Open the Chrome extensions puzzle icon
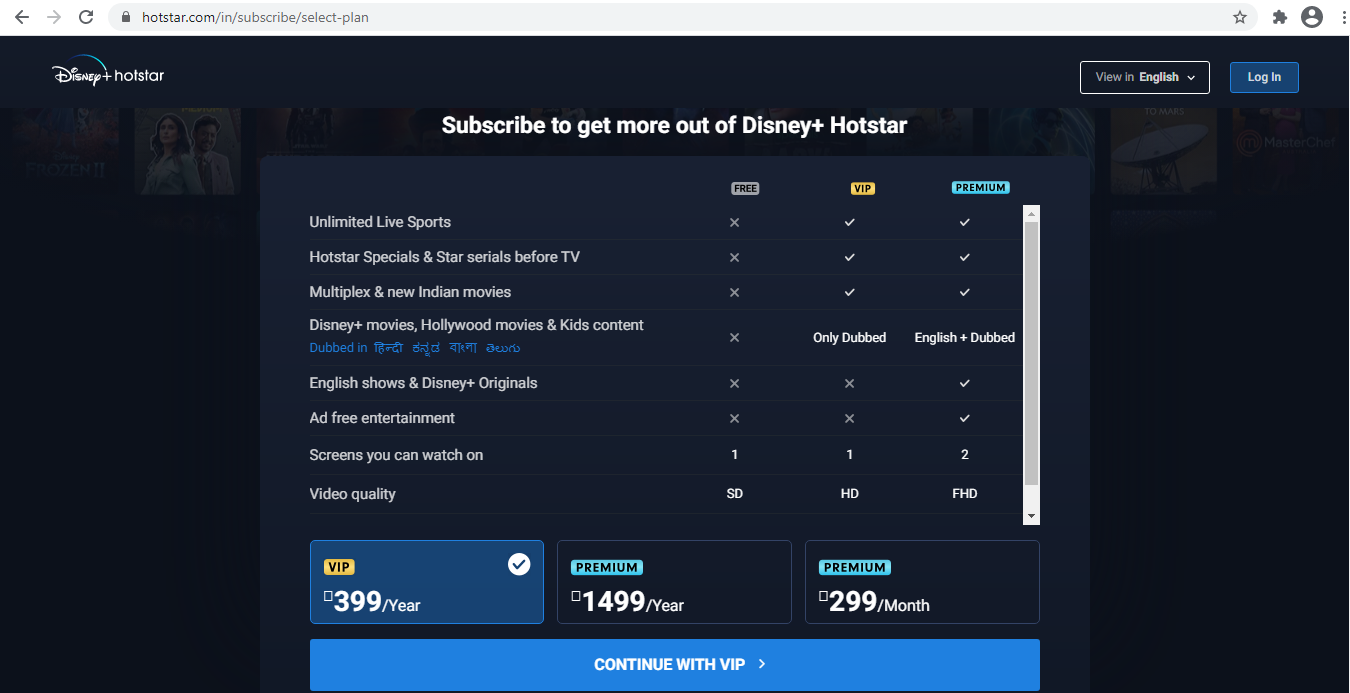Image resolution: width=1350 pixels, height=693 pixels. pyautogui.click(x=1279, y=17)
